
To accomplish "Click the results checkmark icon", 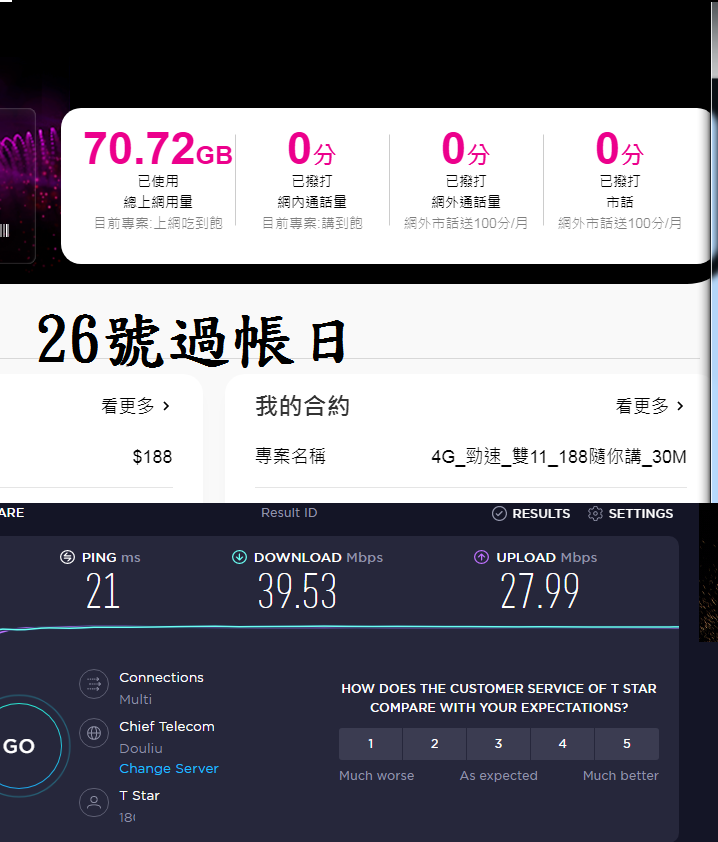I will pos(499,513).
